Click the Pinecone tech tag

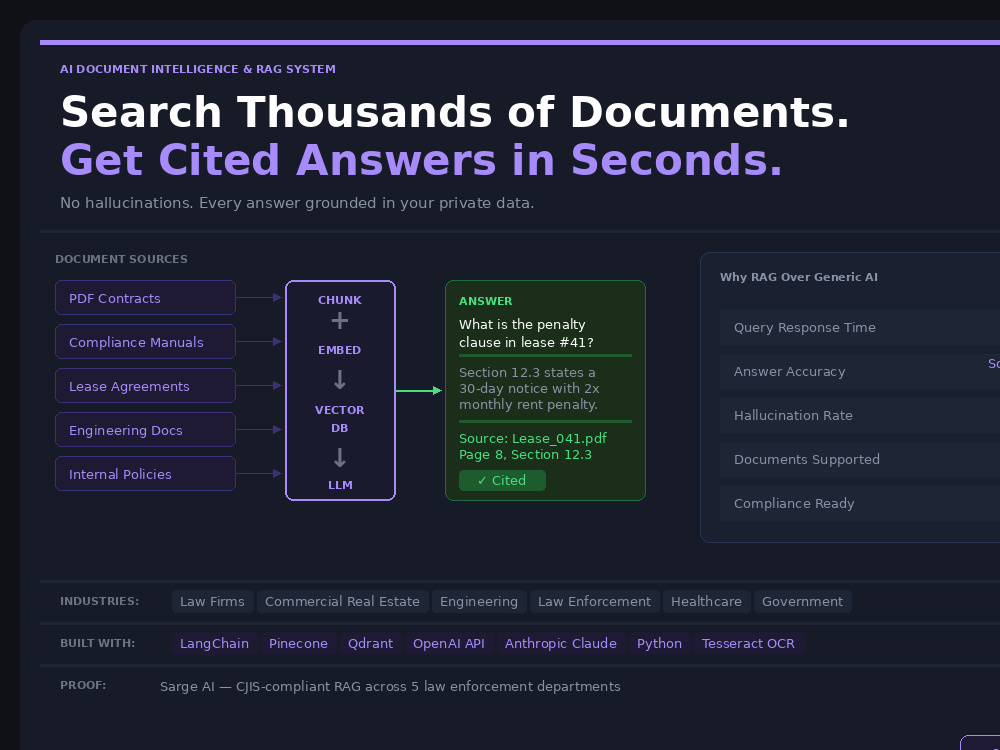point(298,643)
